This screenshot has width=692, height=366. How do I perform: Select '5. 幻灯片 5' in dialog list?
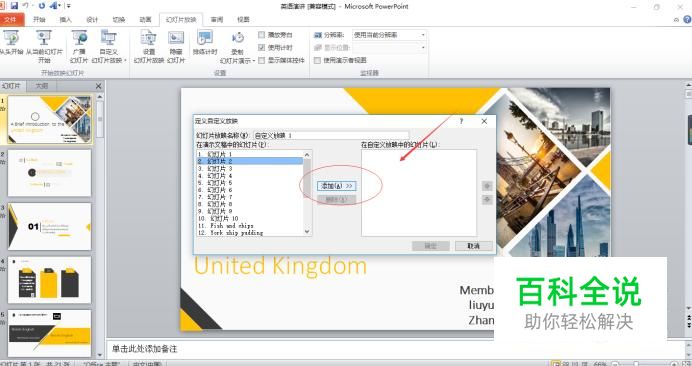(x=250, y=182)
